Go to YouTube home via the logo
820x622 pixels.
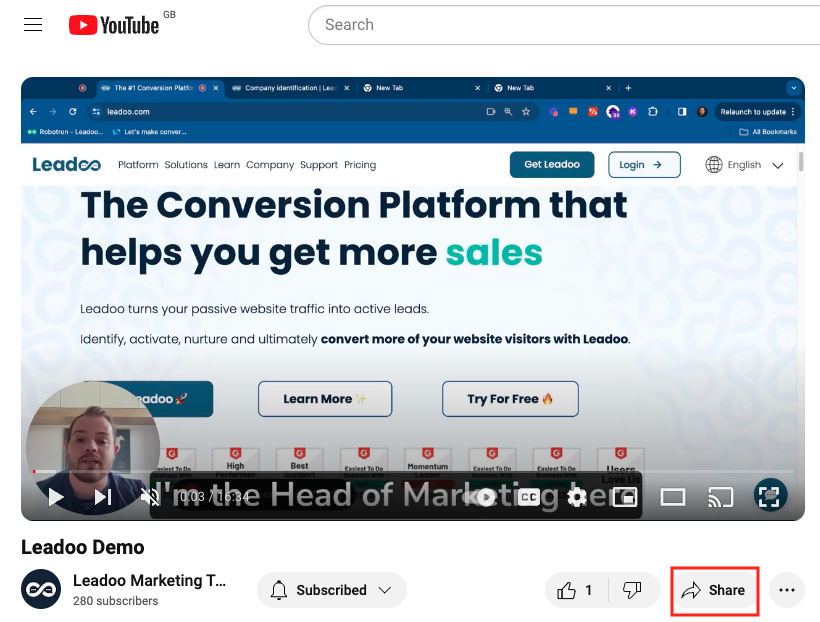113,24
